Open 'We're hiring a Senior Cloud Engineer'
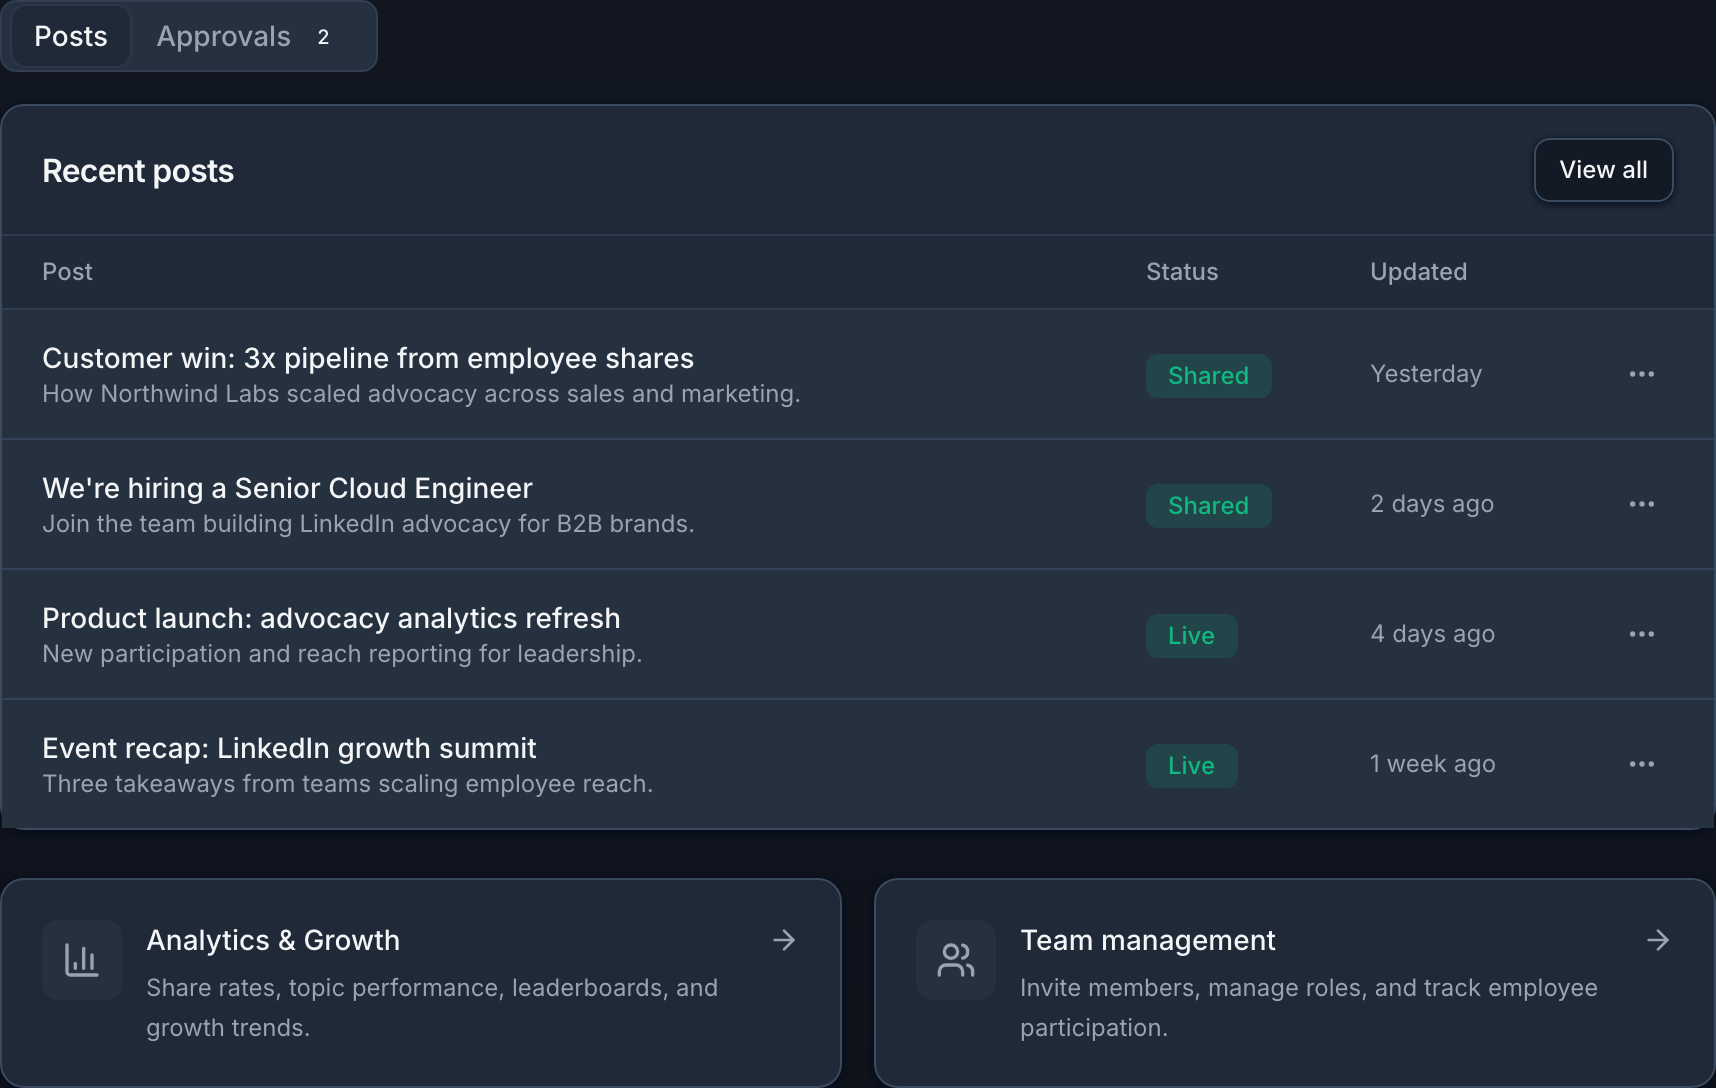This screenshot has height=1088, width=1716. click(x=287, y=488)
